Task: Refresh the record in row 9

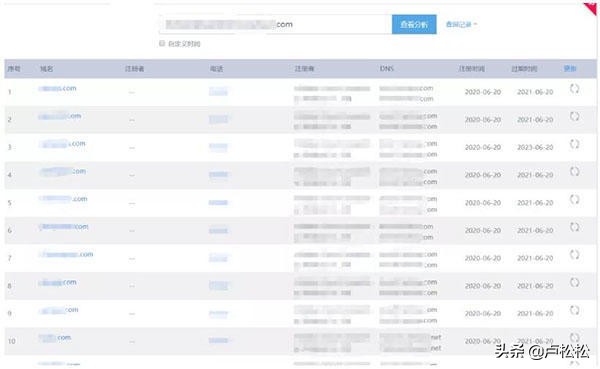Action: coord(574,310)
